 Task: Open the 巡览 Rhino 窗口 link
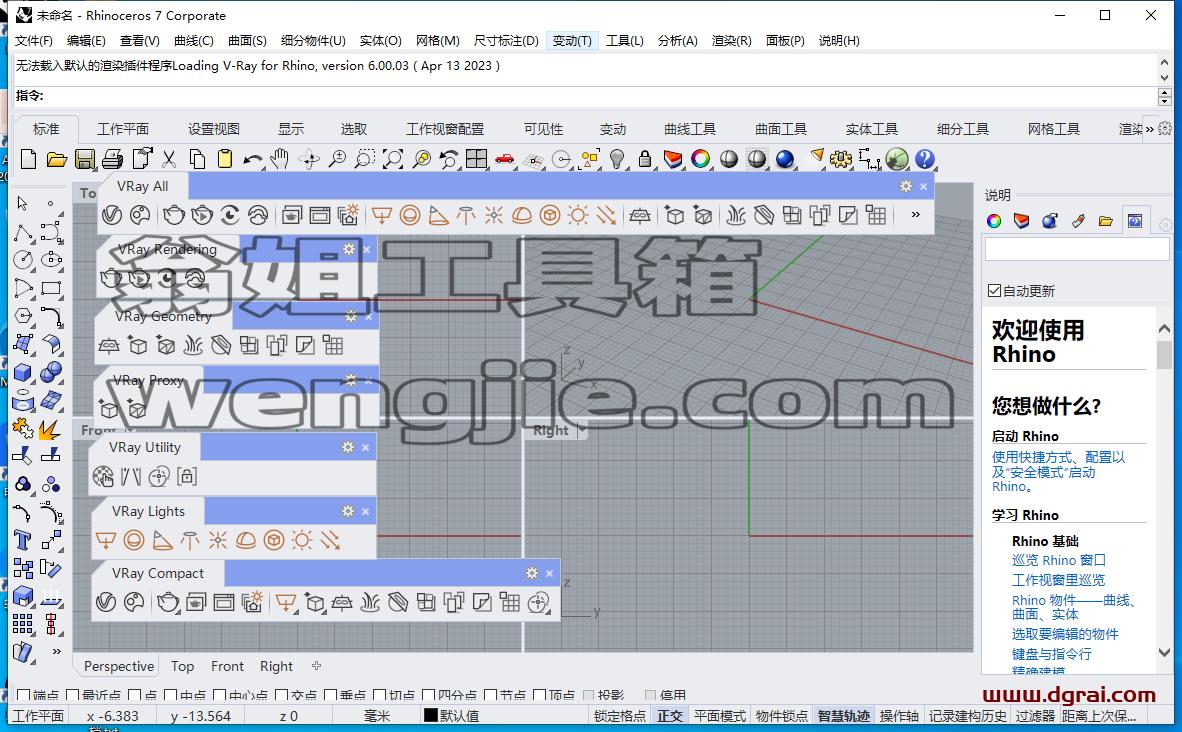pos(1058,560)
